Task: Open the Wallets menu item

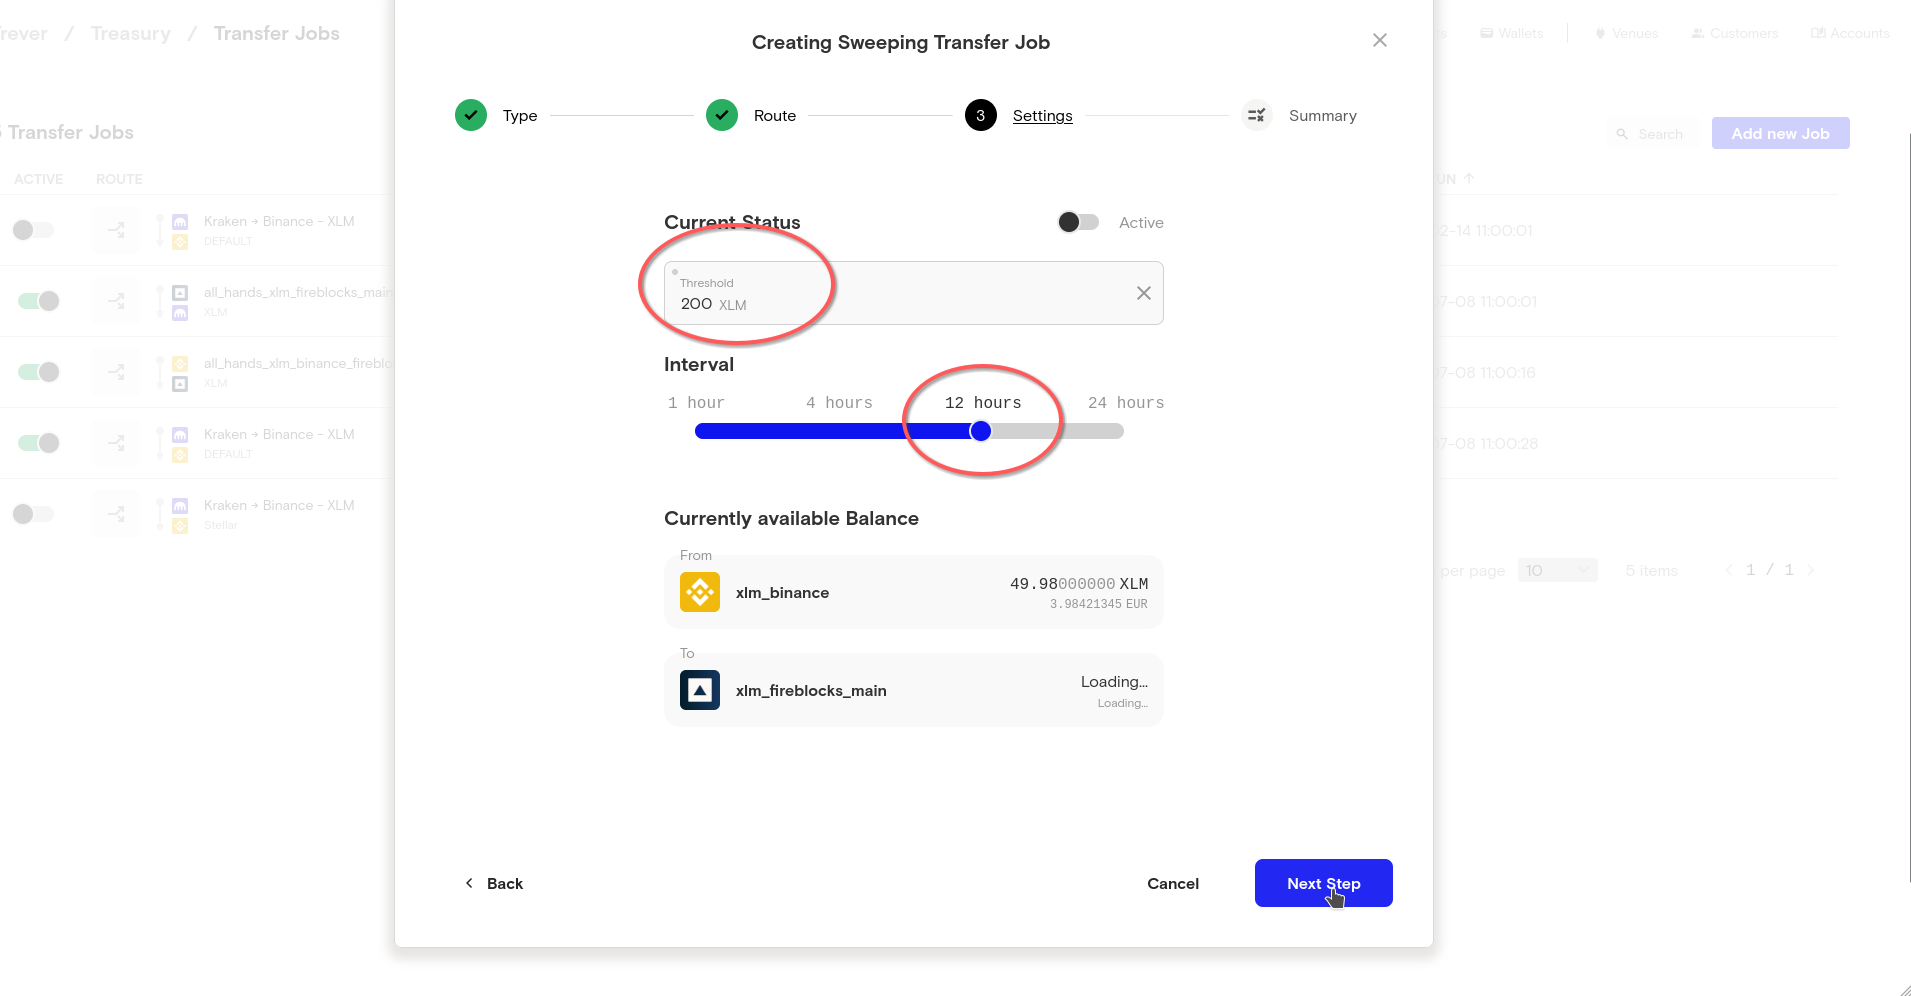Action: (1512, 33)
